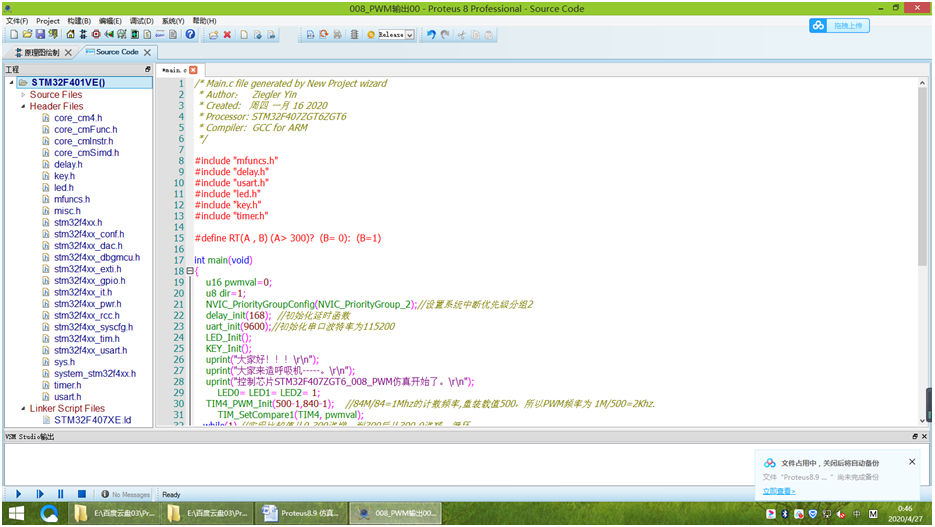Open the Home Page icon
The image size is (935, 527).
tap(70, 35)
